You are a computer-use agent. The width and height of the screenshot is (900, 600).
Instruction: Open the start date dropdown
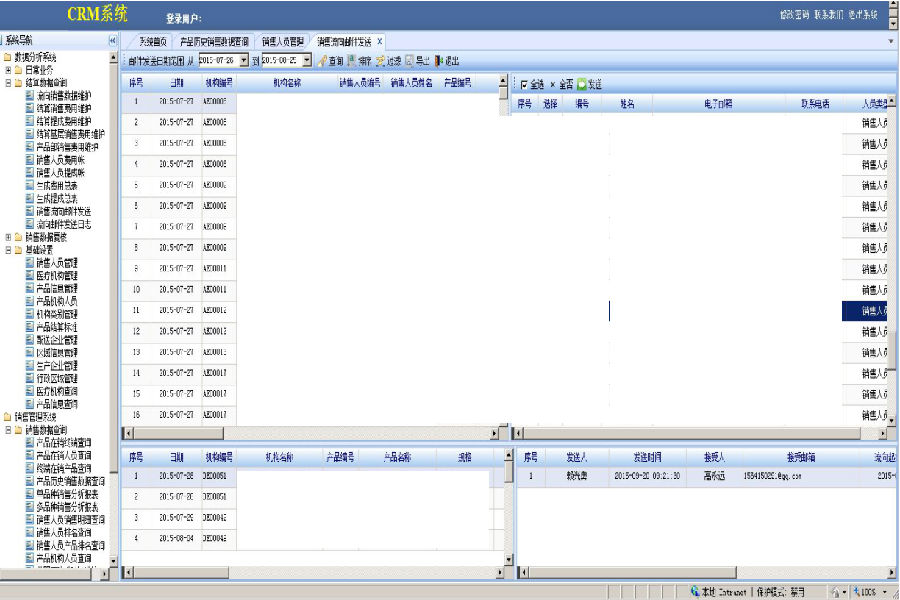(244, 61)
